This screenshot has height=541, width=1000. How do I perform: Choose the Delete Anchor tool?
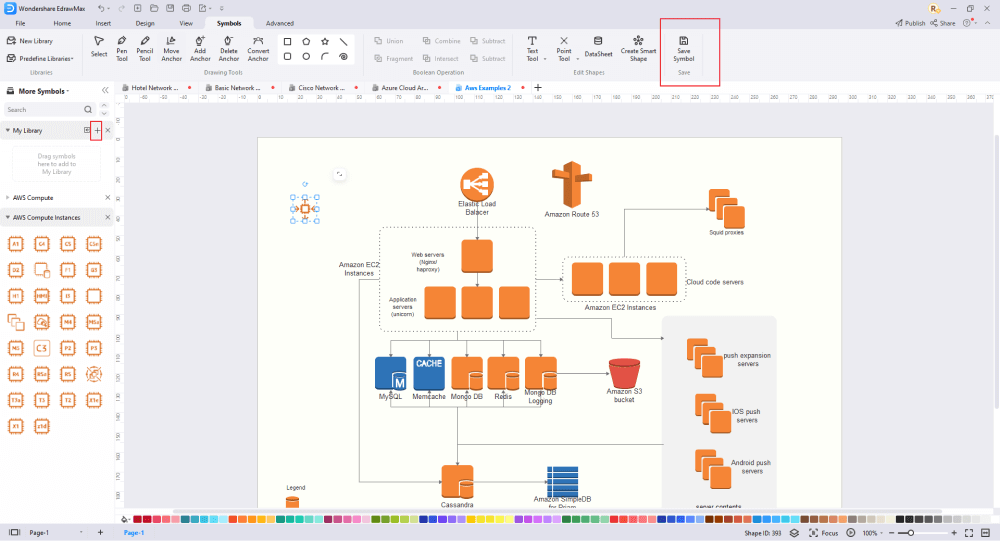tap(228, 48)
